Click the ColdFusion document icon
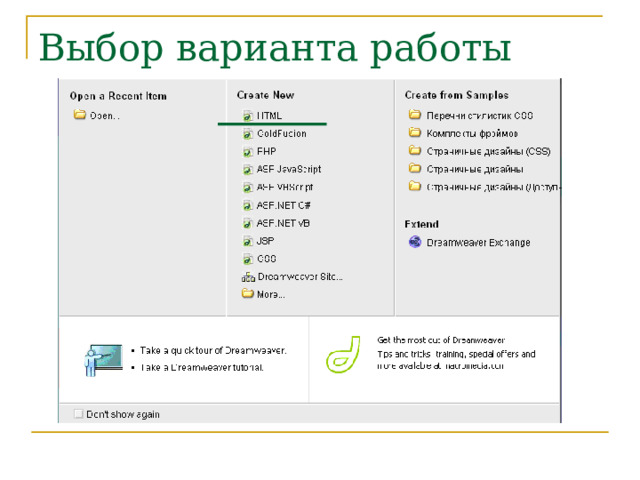This screenshot has width=640, height=480. (247, 134)
